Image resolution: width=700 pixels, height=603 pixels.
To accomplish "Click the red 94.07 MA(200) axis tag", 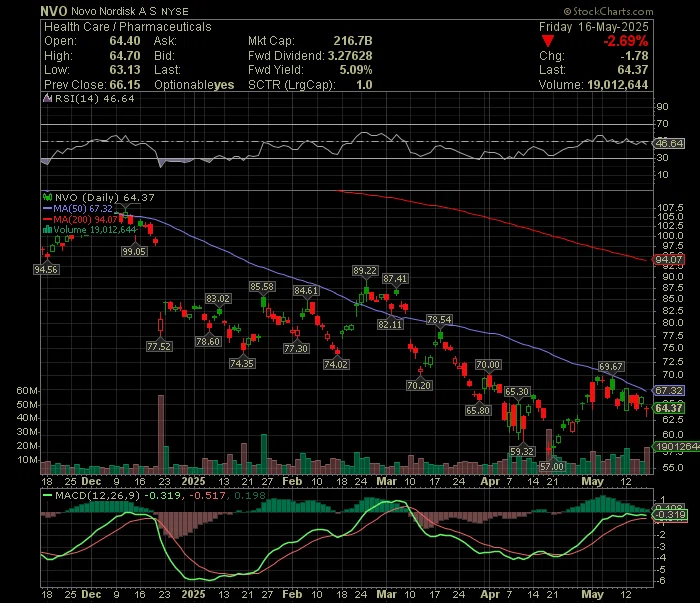I will [669, 260].
